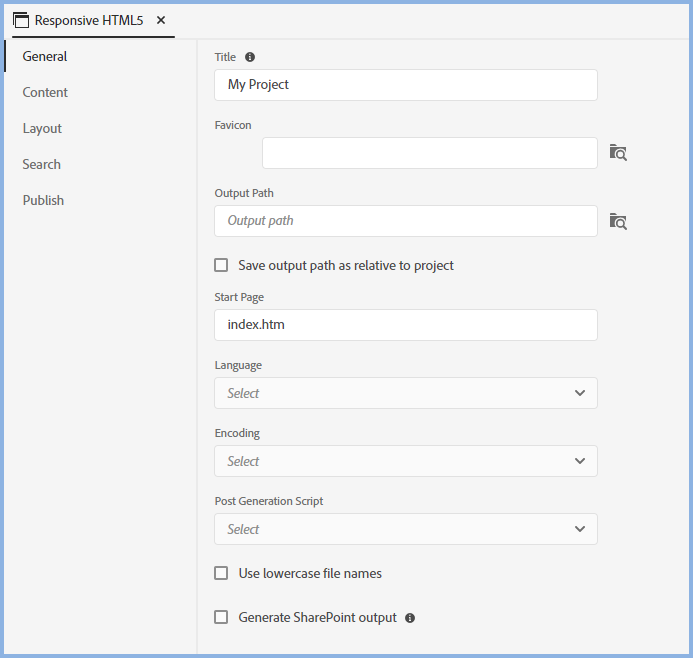Enable Save output path as relative to project
Viewport: 693px width, 658px height.
point(222,265)
